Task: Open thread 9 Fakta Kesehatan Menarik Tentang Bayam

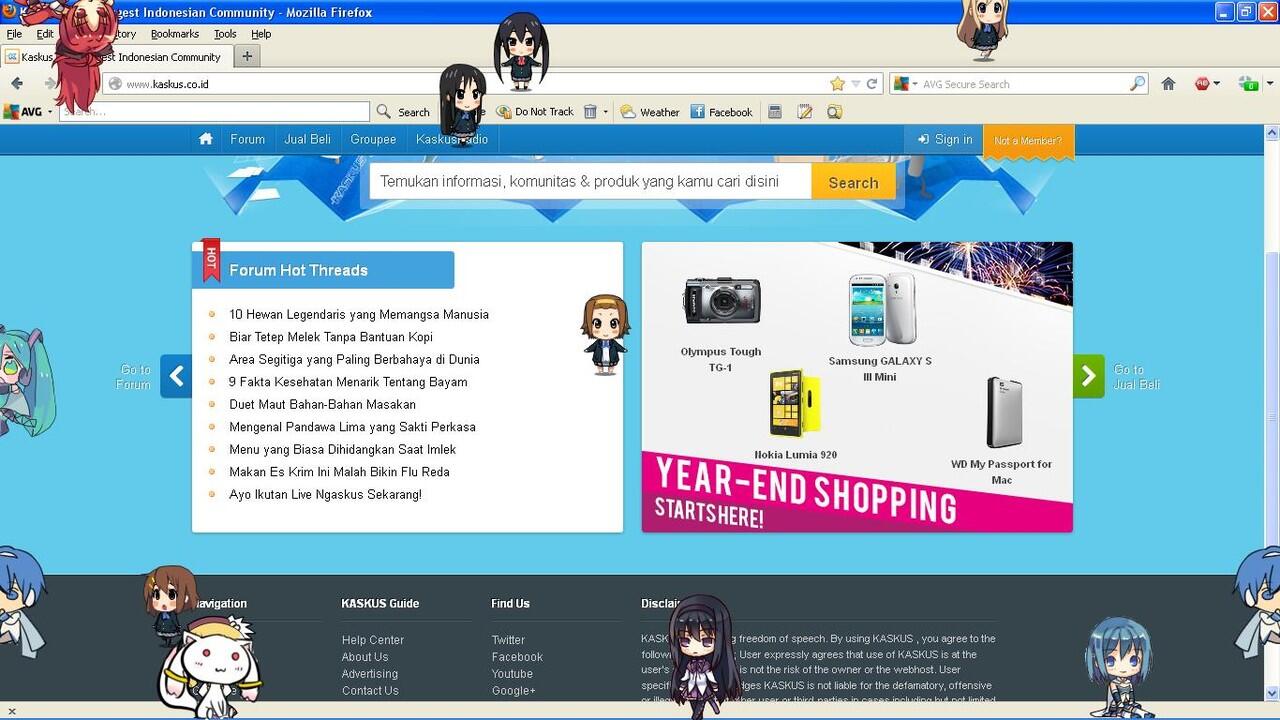Action: point(348,382)
